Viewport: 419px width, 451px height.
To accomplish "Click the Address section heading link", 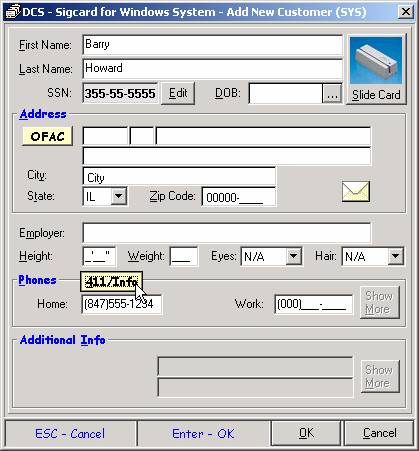I will click(43, 114).
